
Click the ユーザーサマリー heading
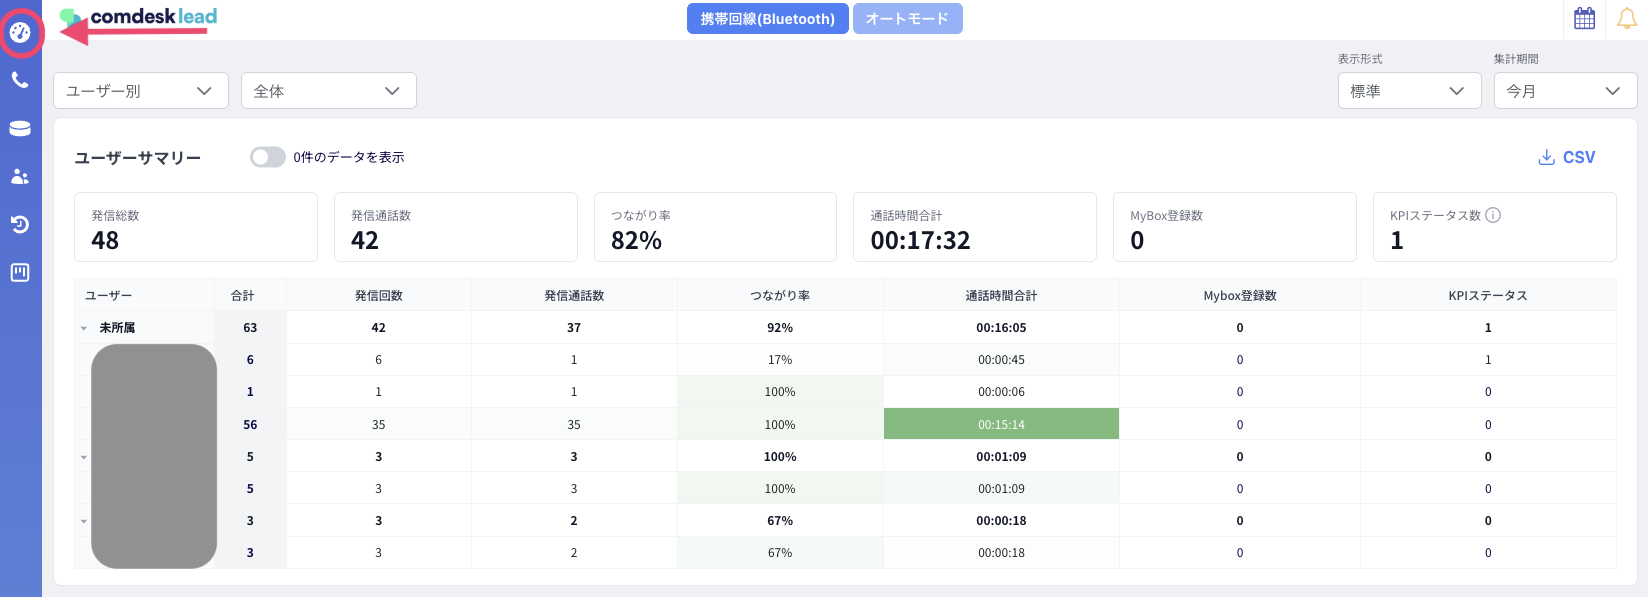(x=138, y=158)
